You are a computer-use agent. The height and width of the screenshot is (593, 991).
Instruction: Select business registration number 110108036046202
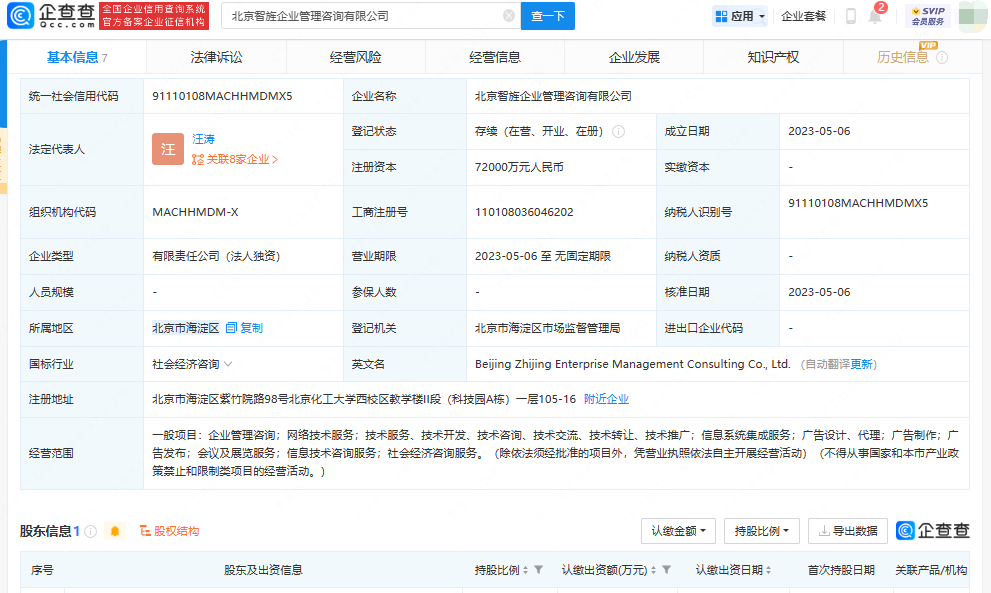pyautogui.click(x=524, y=212)
